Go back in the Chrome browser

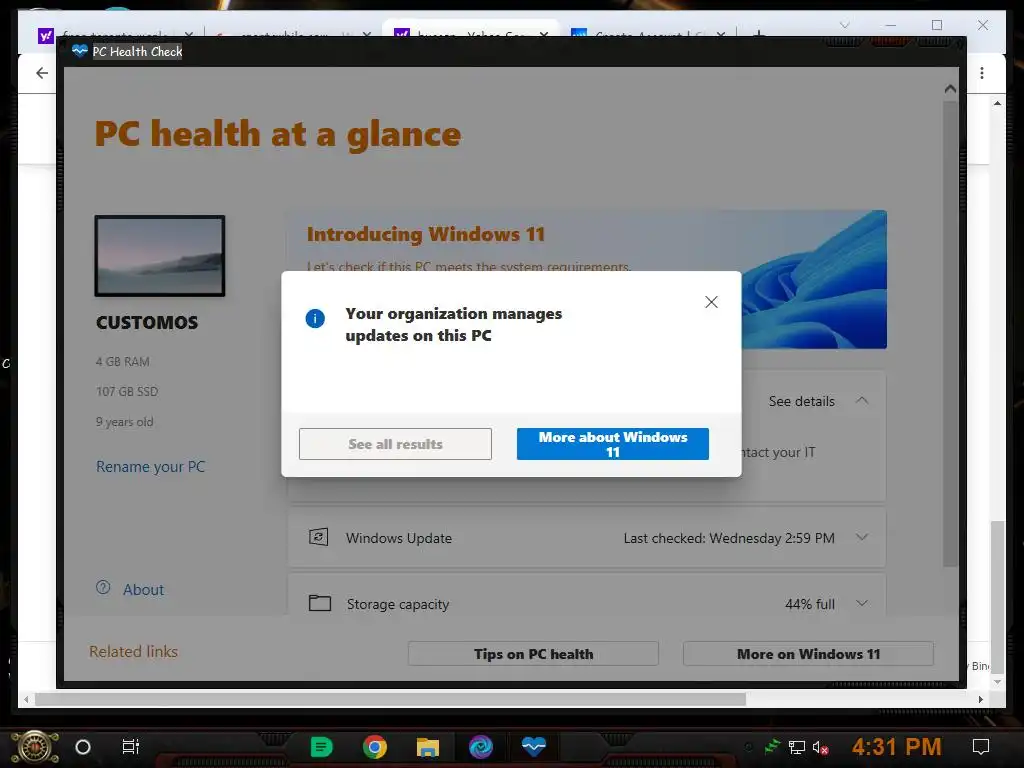42,73
